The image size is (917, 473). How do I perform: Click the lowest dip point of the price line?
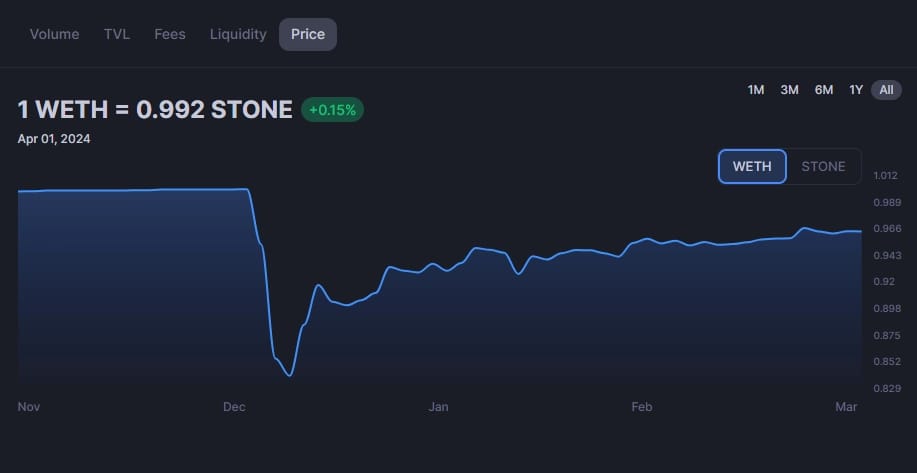(x=289, y=375)
